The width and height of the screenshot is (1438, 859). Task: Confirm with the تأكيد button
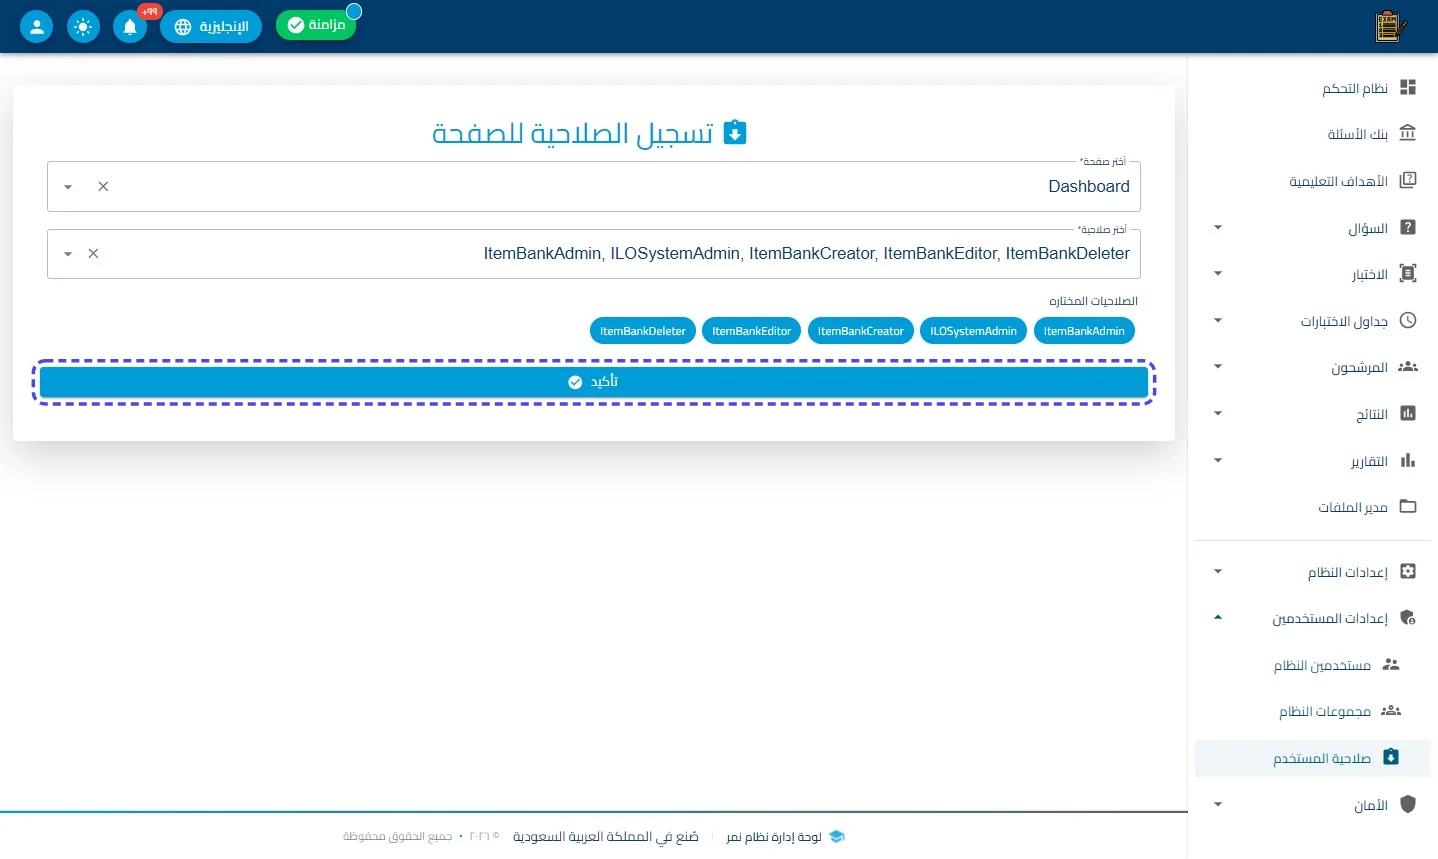coord(594,382)
